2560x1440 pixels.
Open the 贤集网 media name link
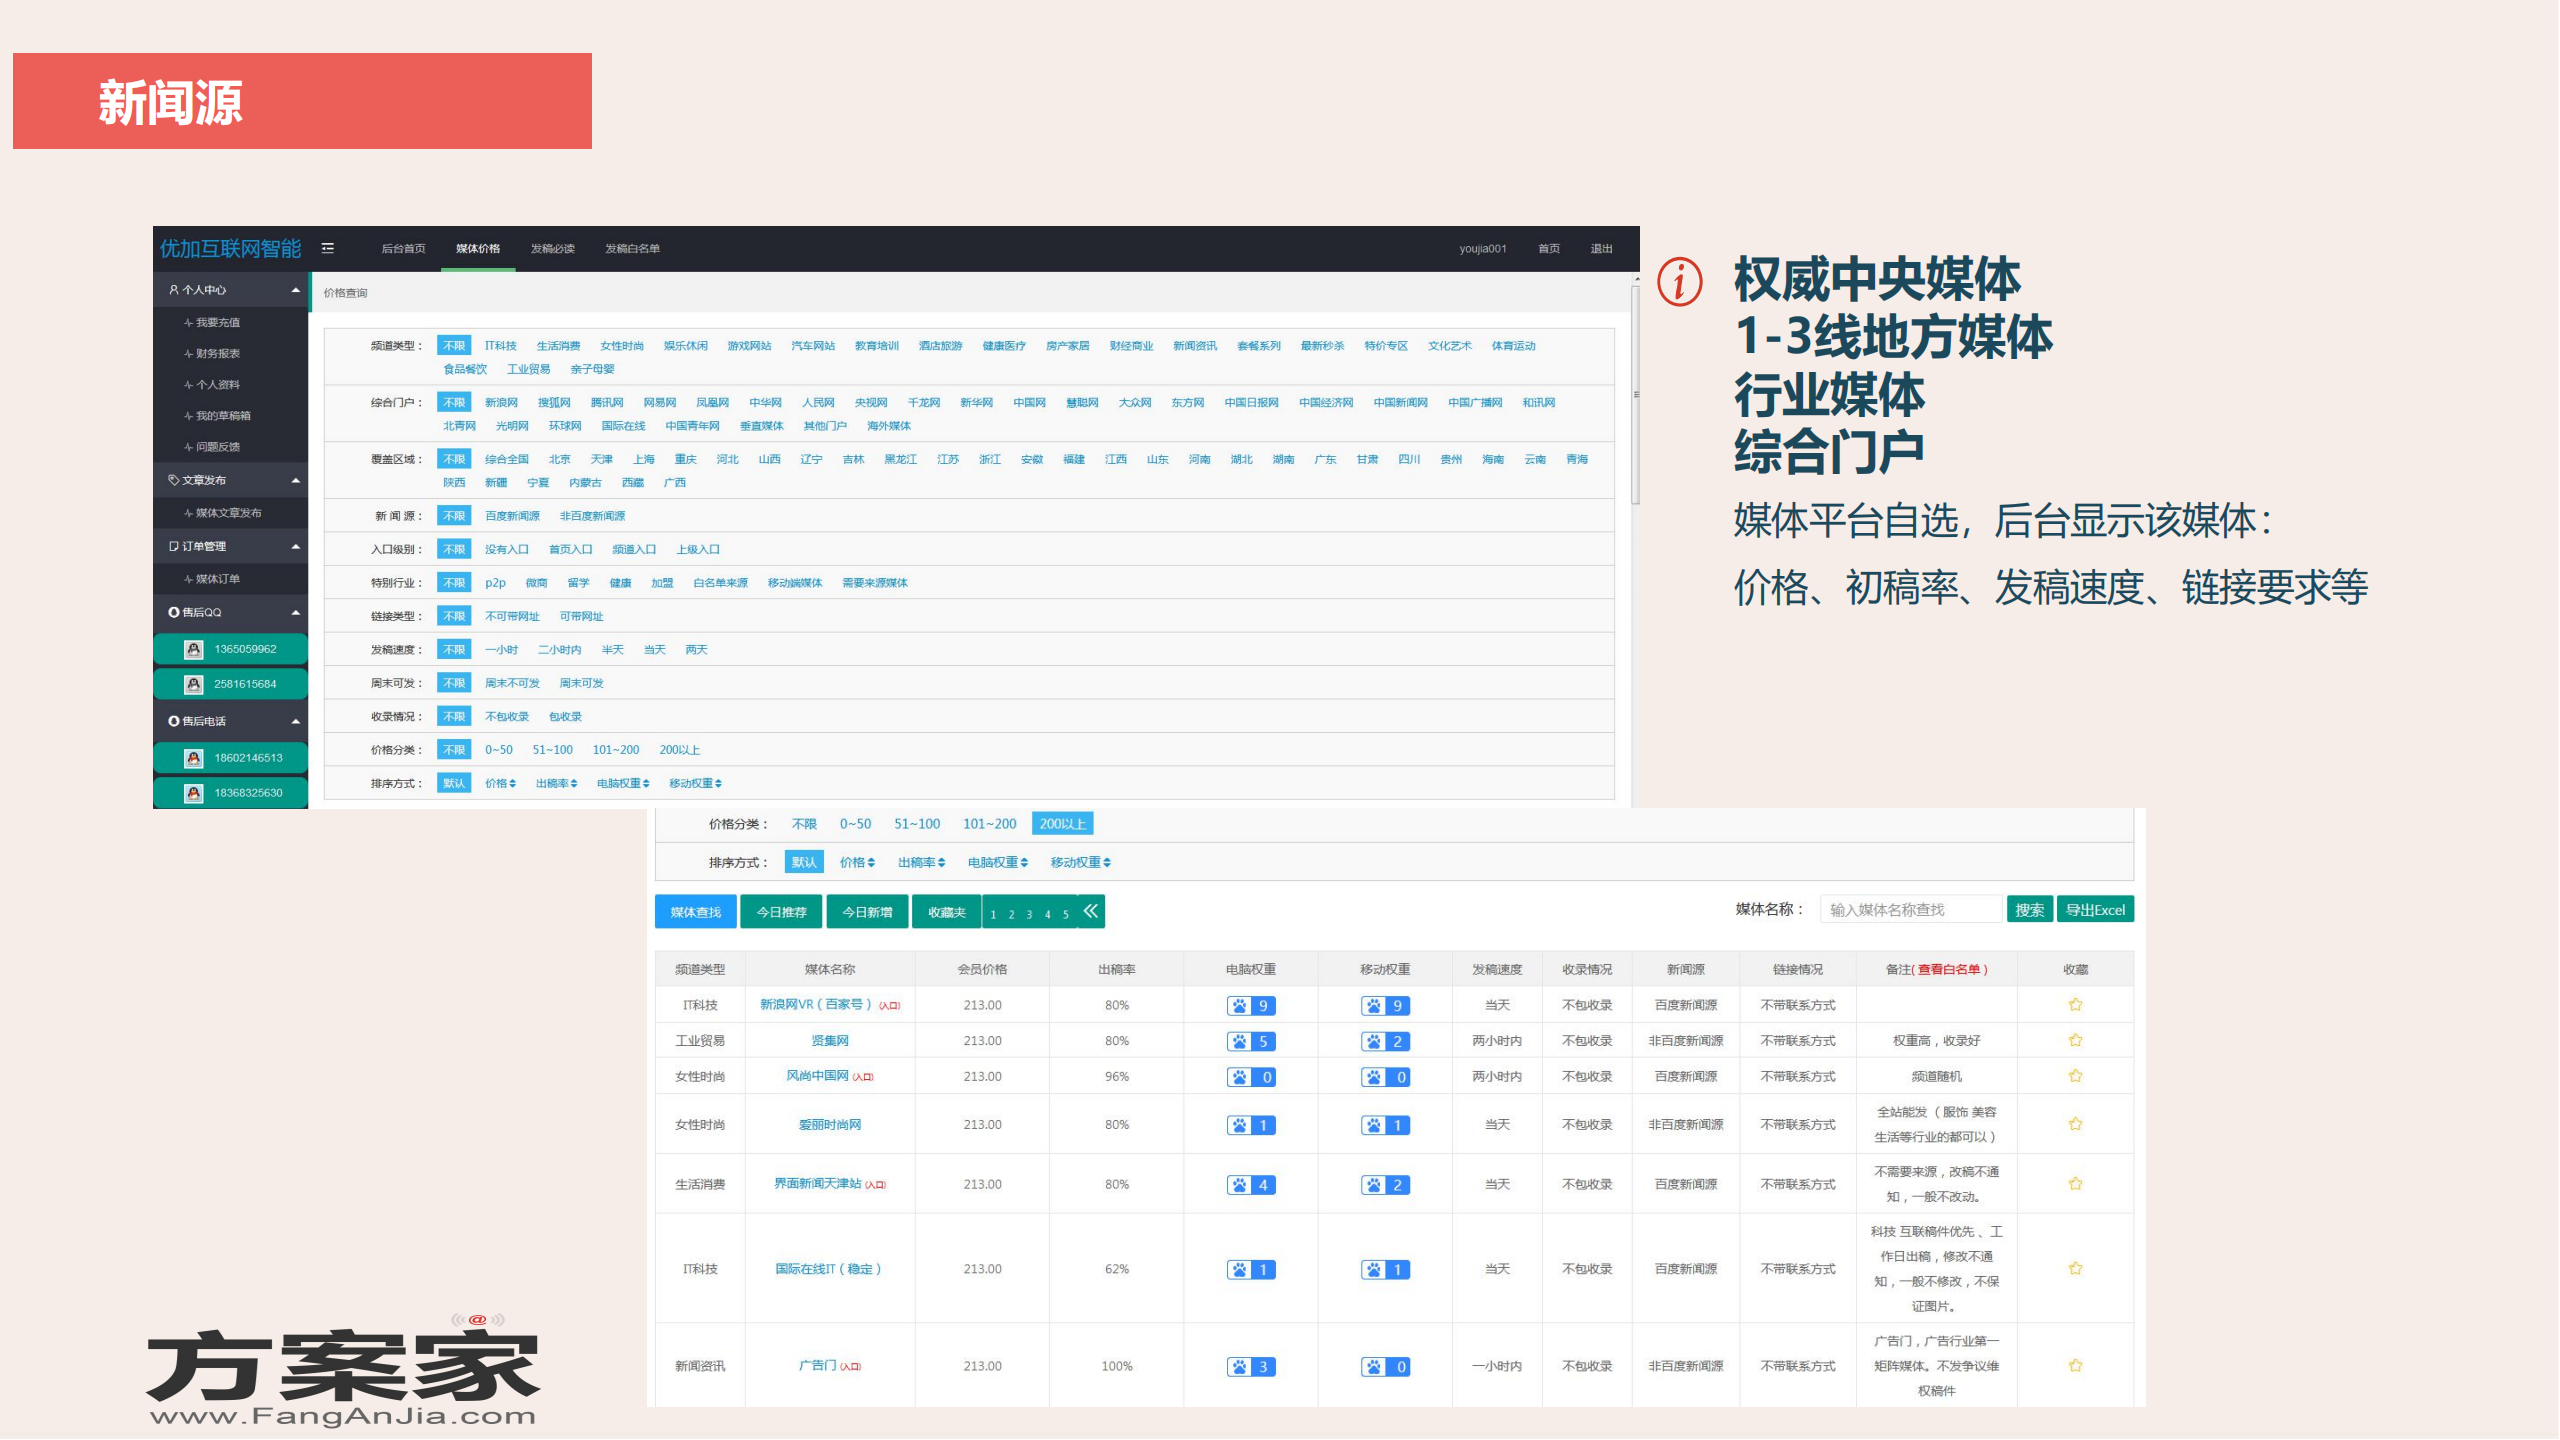pyautogui.click(x=829, y=1041)
